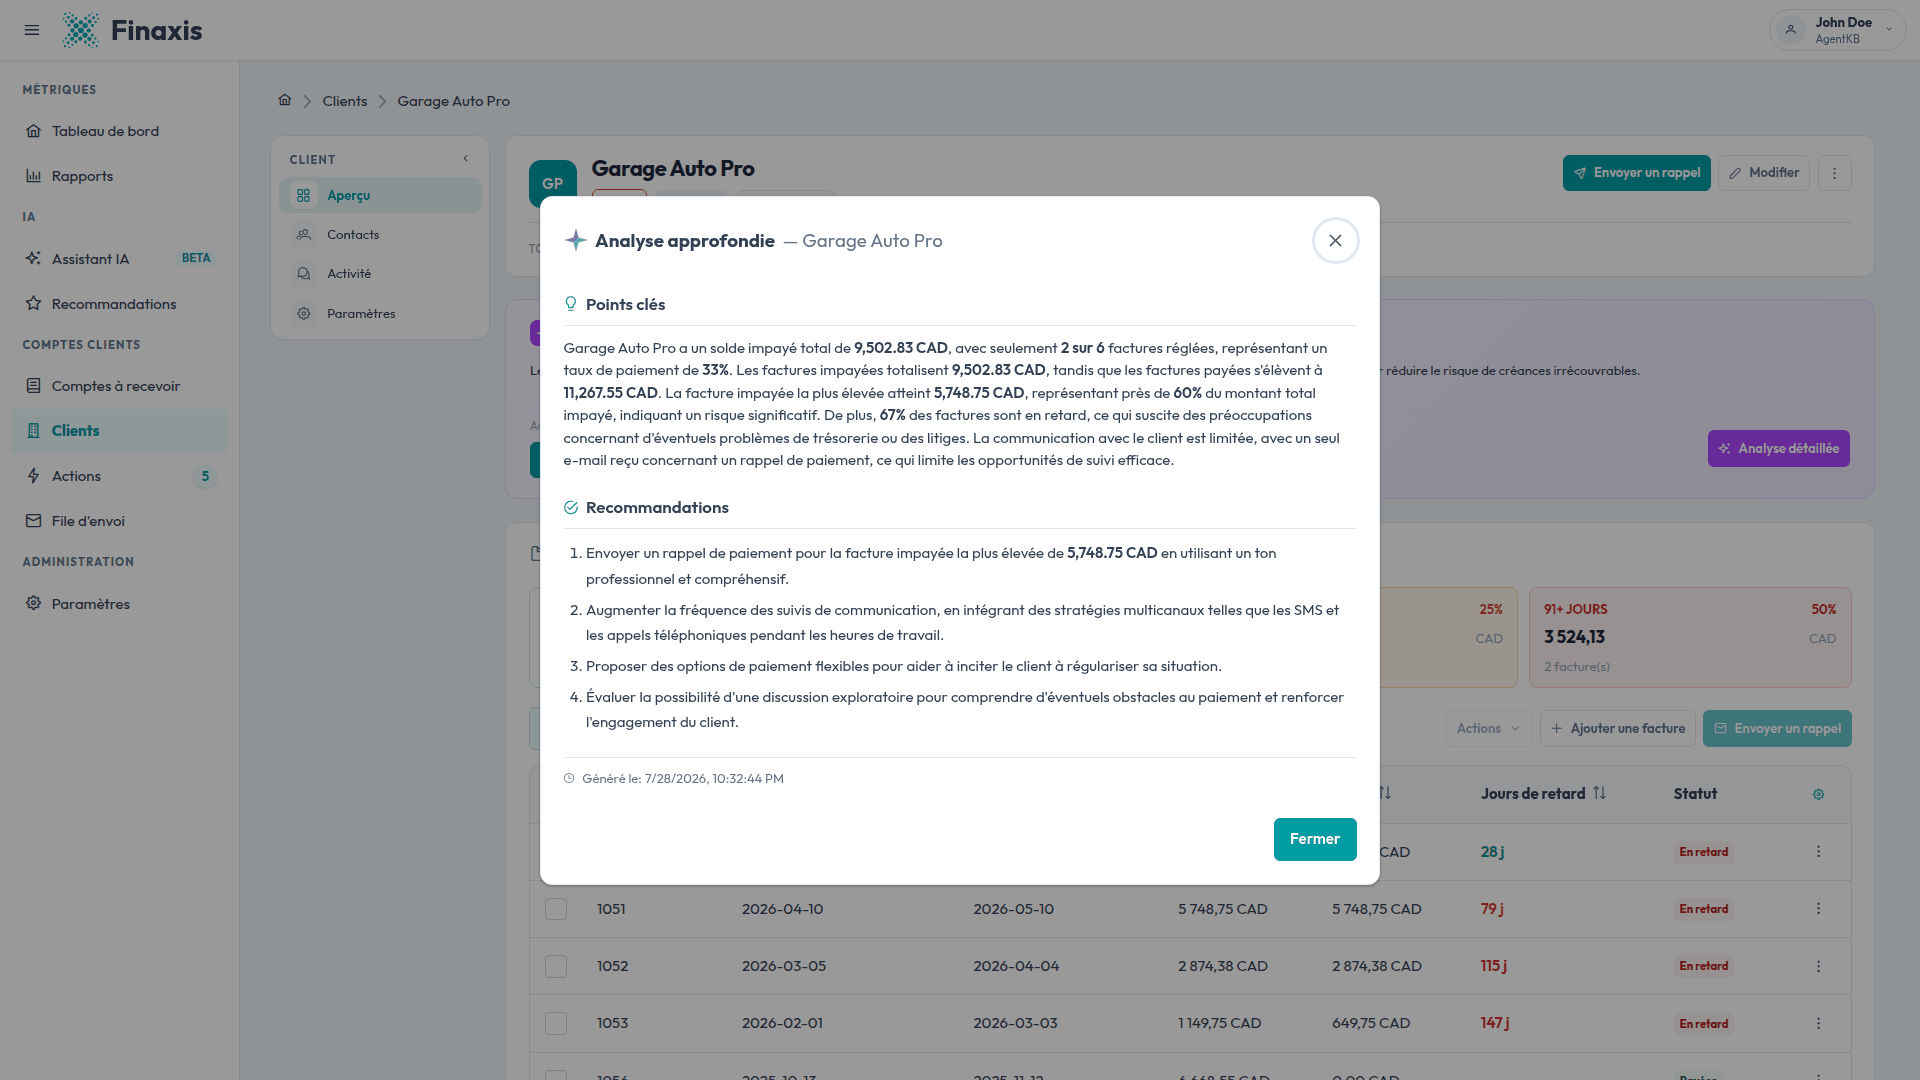
Task: Click the Activité chat icon
Action: coord(304,274)
